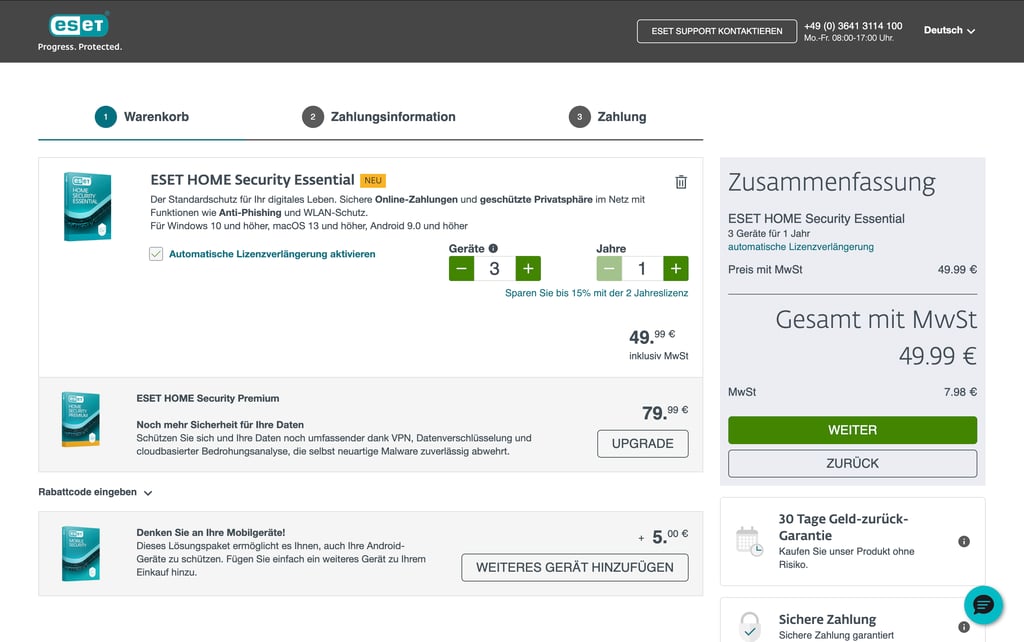1024x642 pixels.
Task: Click the padlock icon for Sichere Zahlung
Action: (750, 626)
